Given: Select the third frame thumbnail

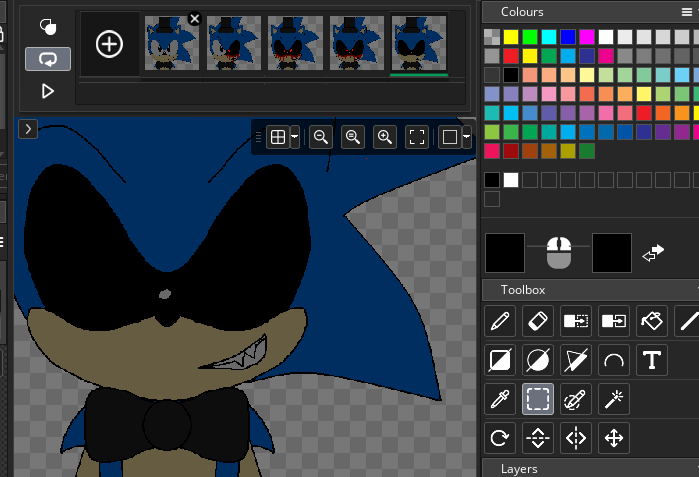Looking at the screenshot, I should pos(295,43).
